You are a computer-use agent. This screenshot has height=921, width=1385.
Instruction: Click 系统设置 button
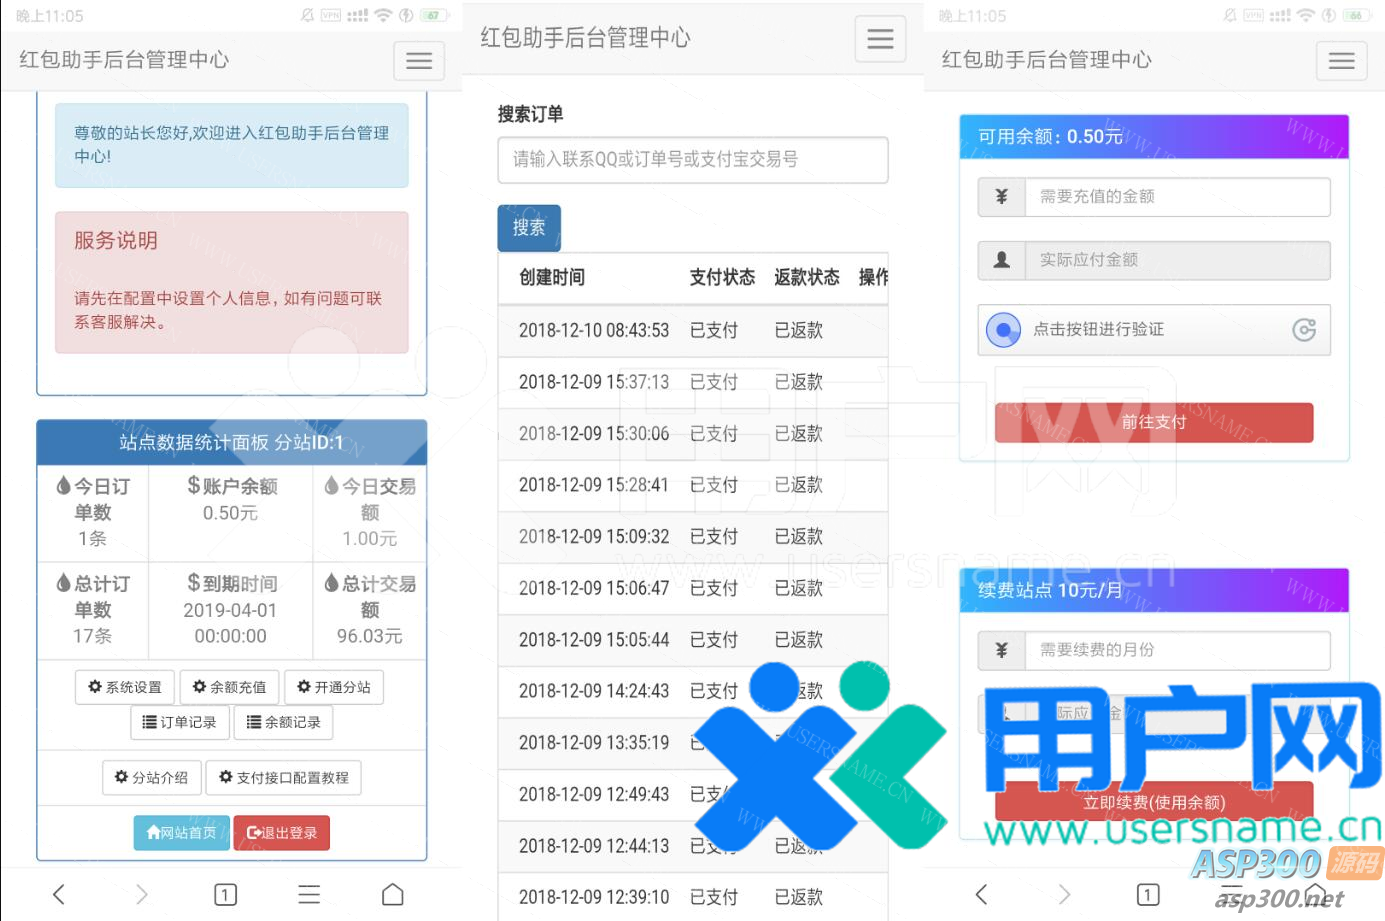125,687
